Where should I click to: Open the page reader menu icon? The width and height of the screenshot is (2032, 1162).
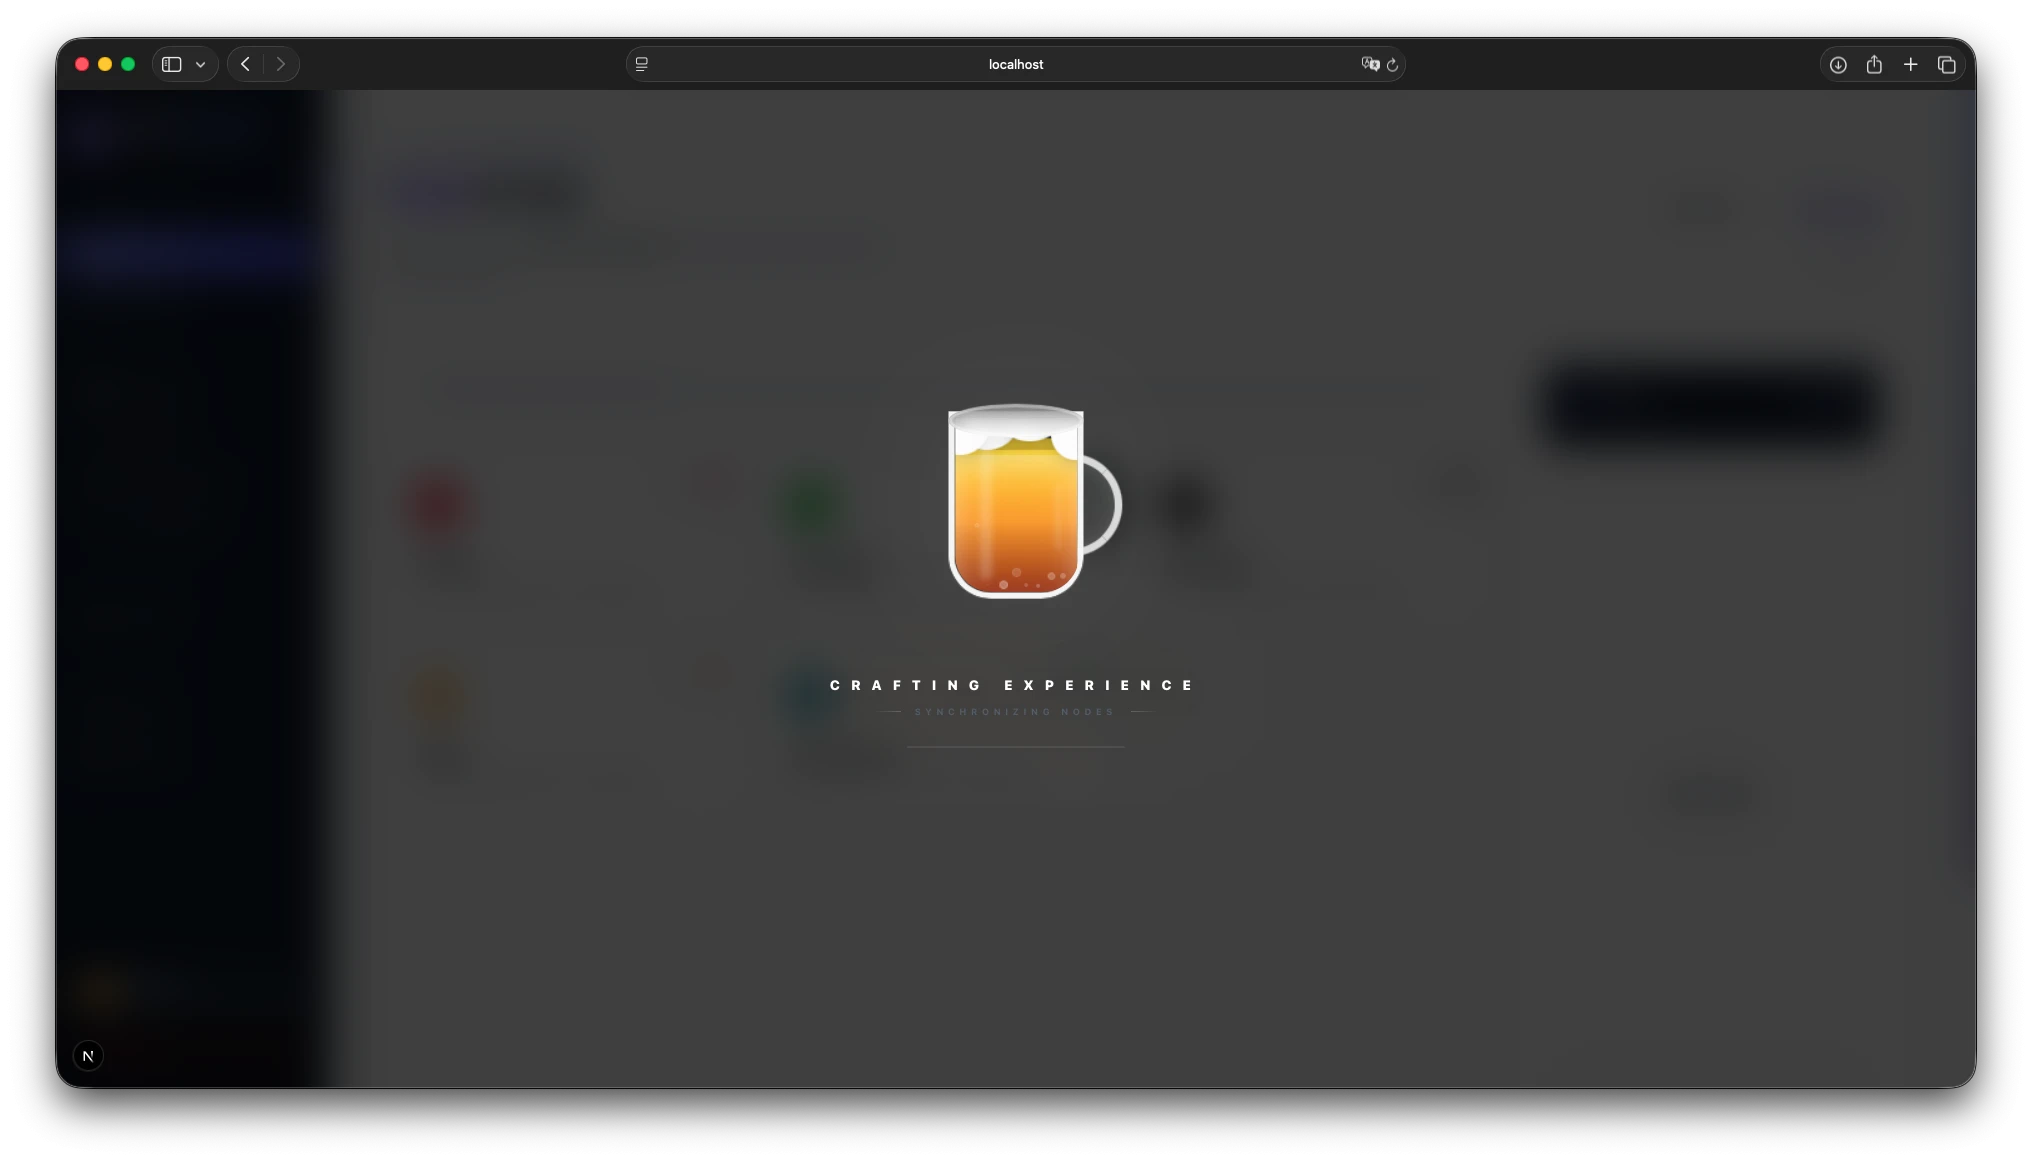click(x=642, y=64)
